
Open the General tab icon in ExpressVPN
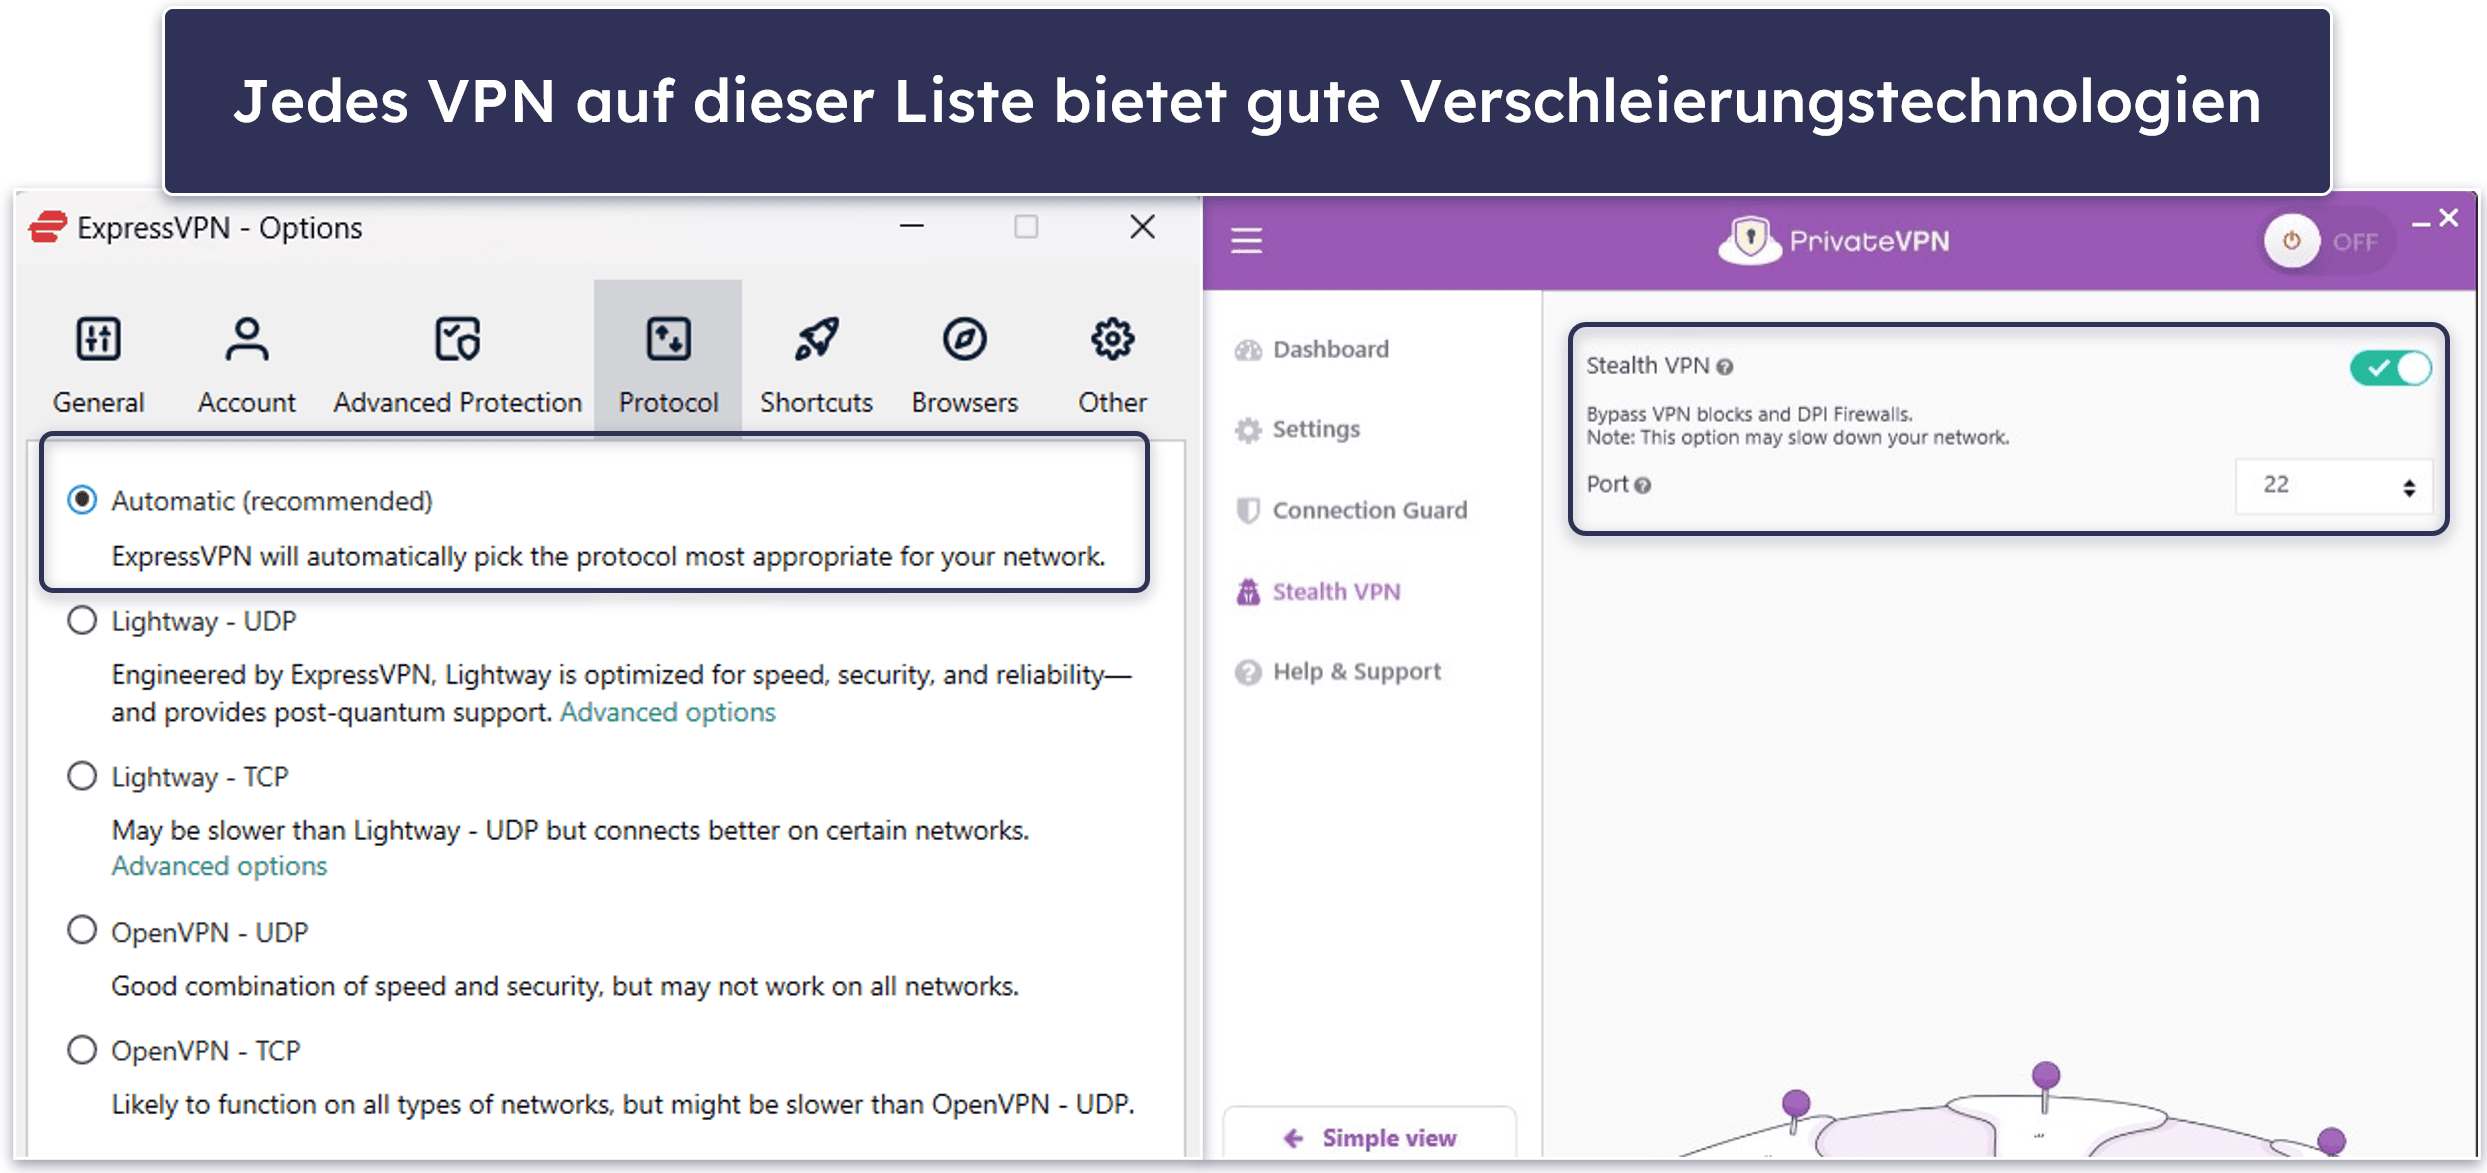pyautogui.click(x=98, y=339)
